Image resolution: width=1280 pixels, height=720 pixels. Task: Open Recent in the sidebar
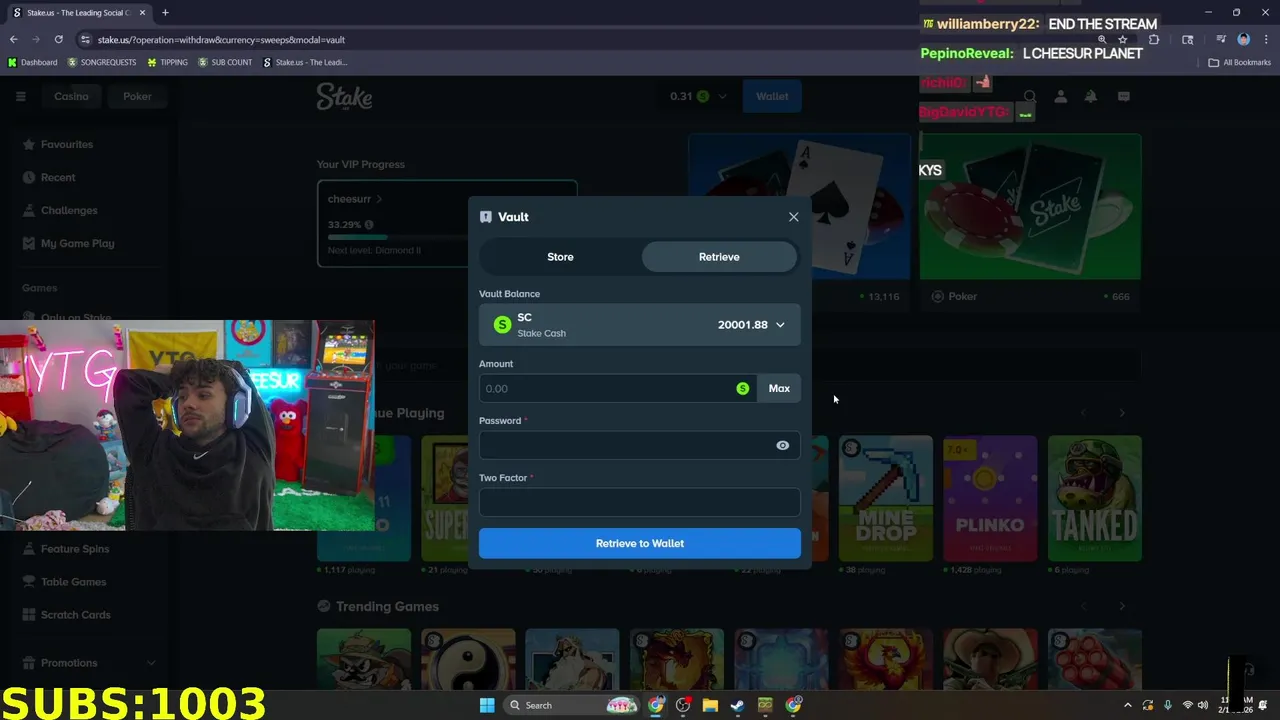pyautogui.click(x=58, y=177)
